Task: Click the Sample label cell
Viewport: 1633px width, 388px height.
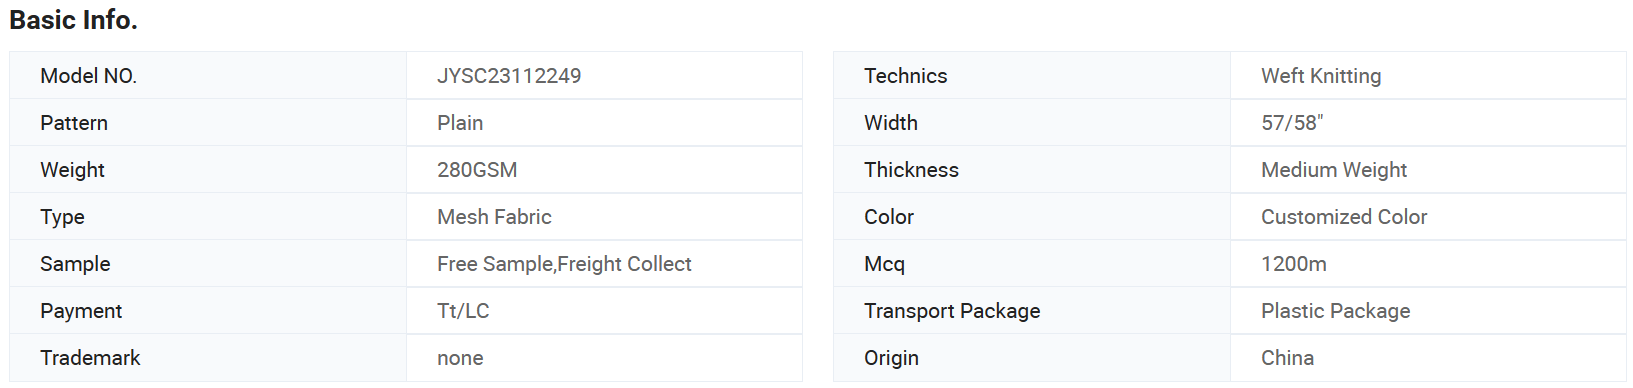Action: [x=208, y=264]
